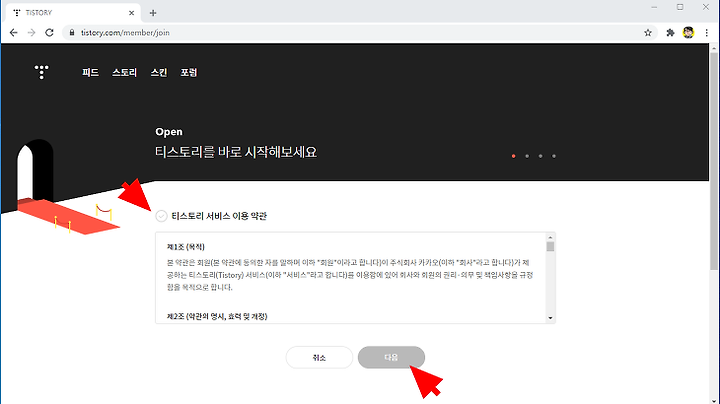Click the 취소 button
Viewport: 720px width, 404px height.
319,358
